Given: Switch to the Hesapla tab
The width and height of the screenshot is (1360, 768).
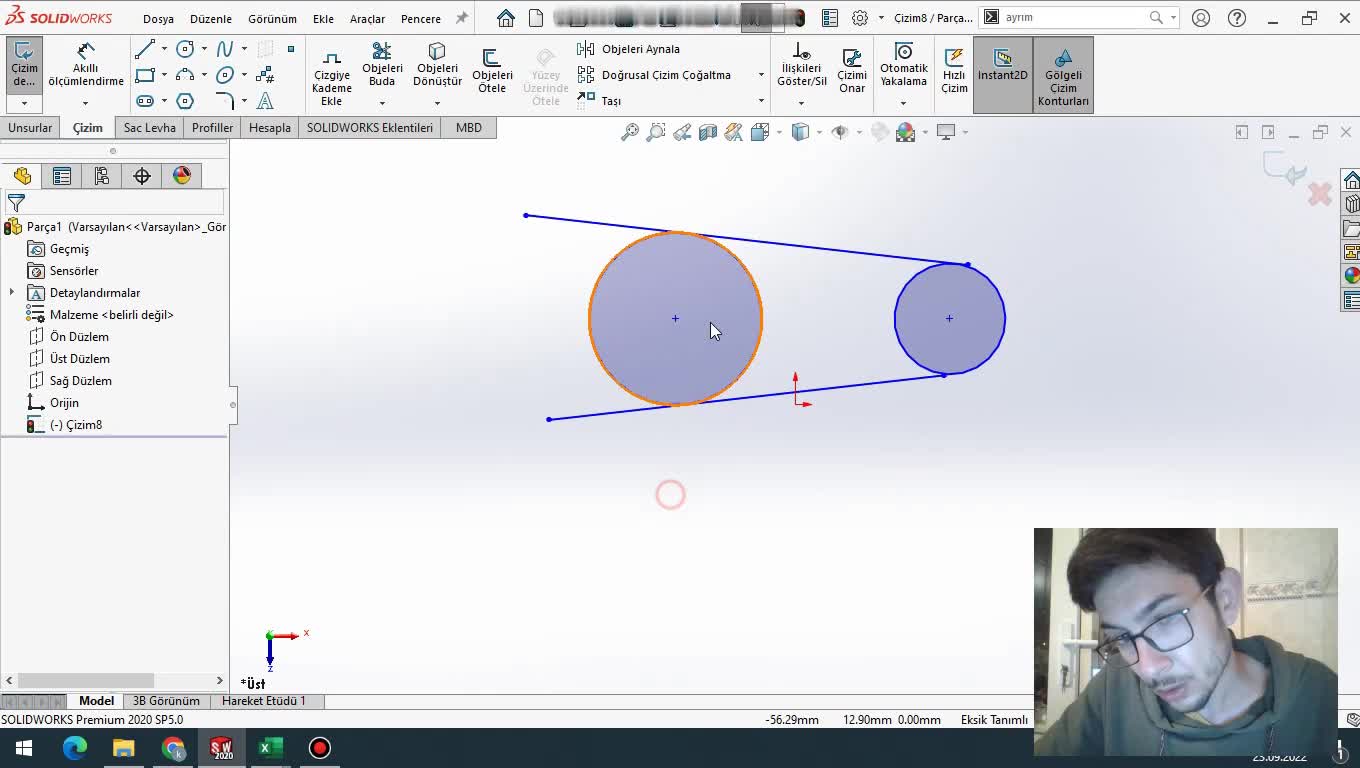Looking at the screenshot, I should 270,128.
